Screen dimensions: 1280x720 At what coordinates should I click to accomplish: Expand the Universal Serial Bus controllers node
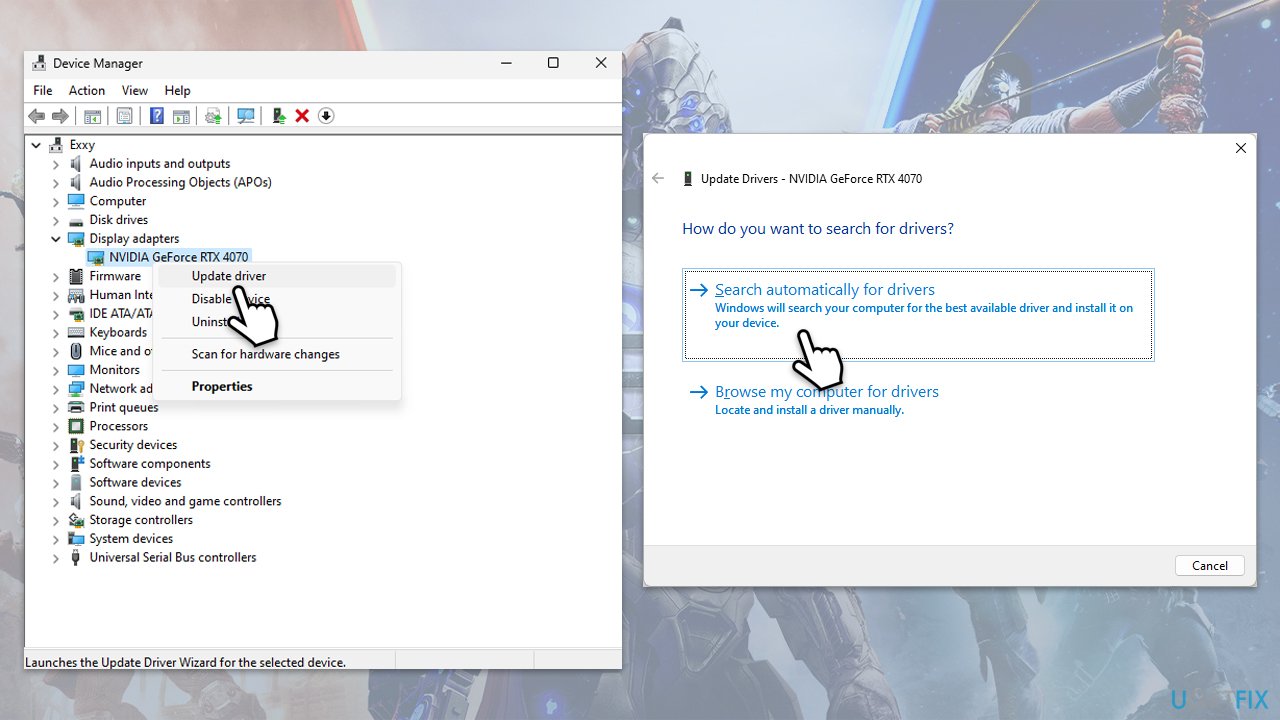pos(57,558)
